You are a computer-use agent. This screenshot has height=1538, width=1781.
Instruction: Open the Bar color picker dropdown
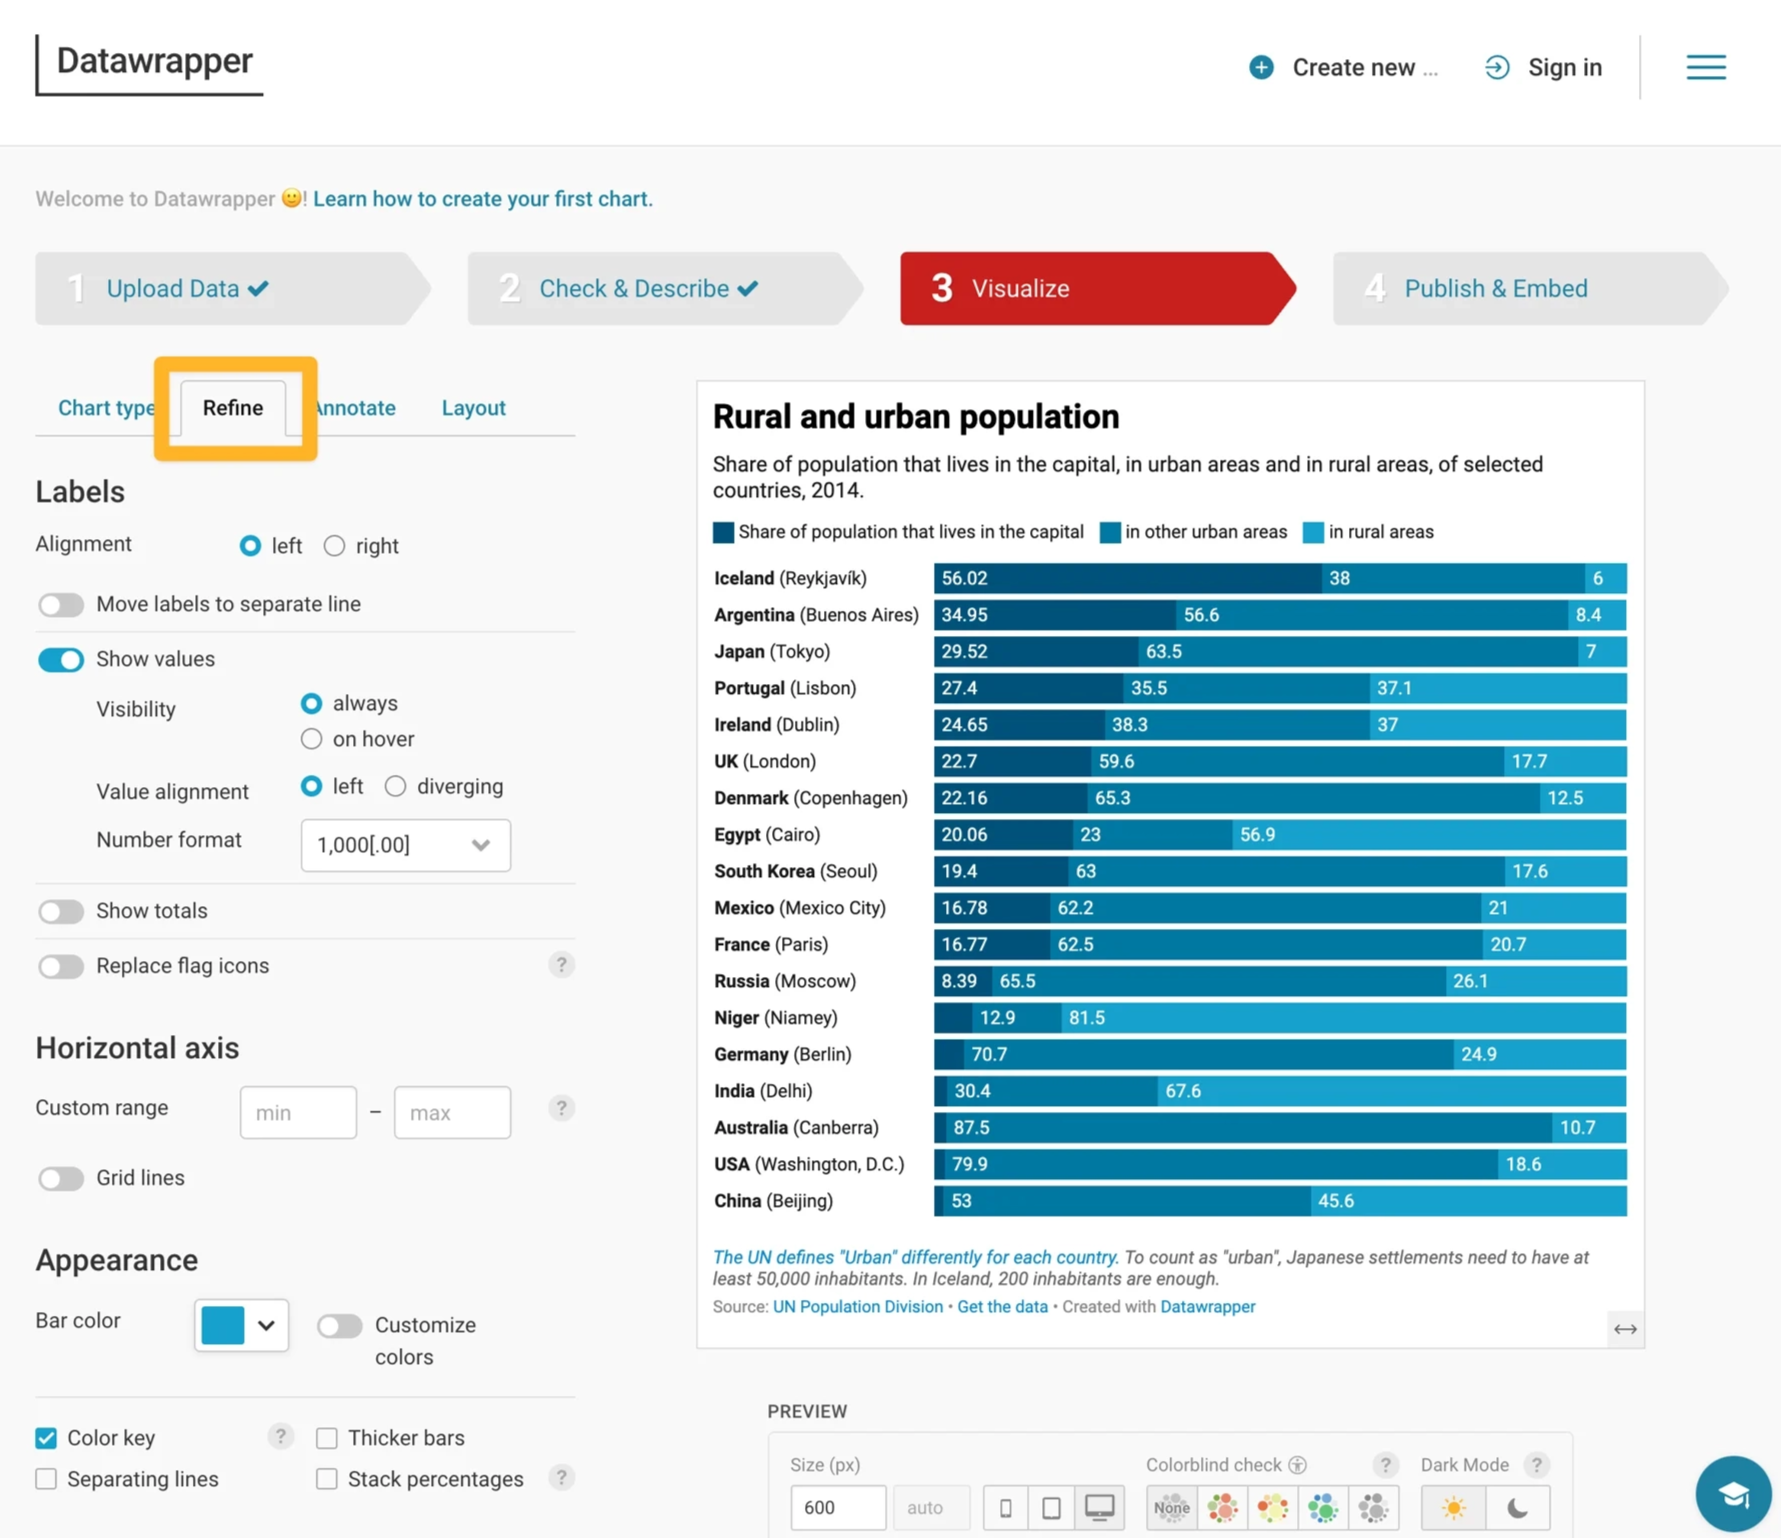tap(241, 1326)
